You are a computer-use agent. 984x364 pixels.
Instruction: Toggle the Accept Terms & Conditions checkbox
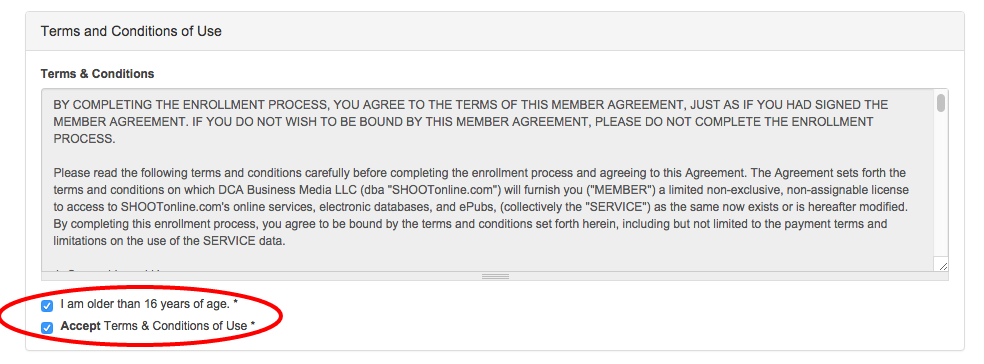click(x=46, y=327)
